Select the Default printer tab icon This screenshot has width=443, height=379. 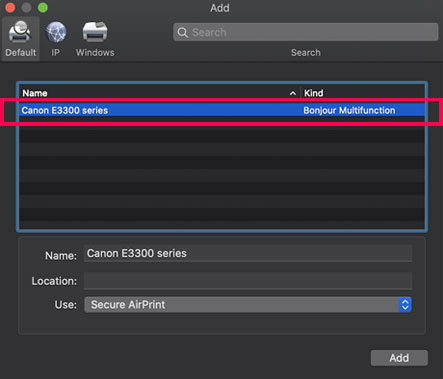coord(20,32)
